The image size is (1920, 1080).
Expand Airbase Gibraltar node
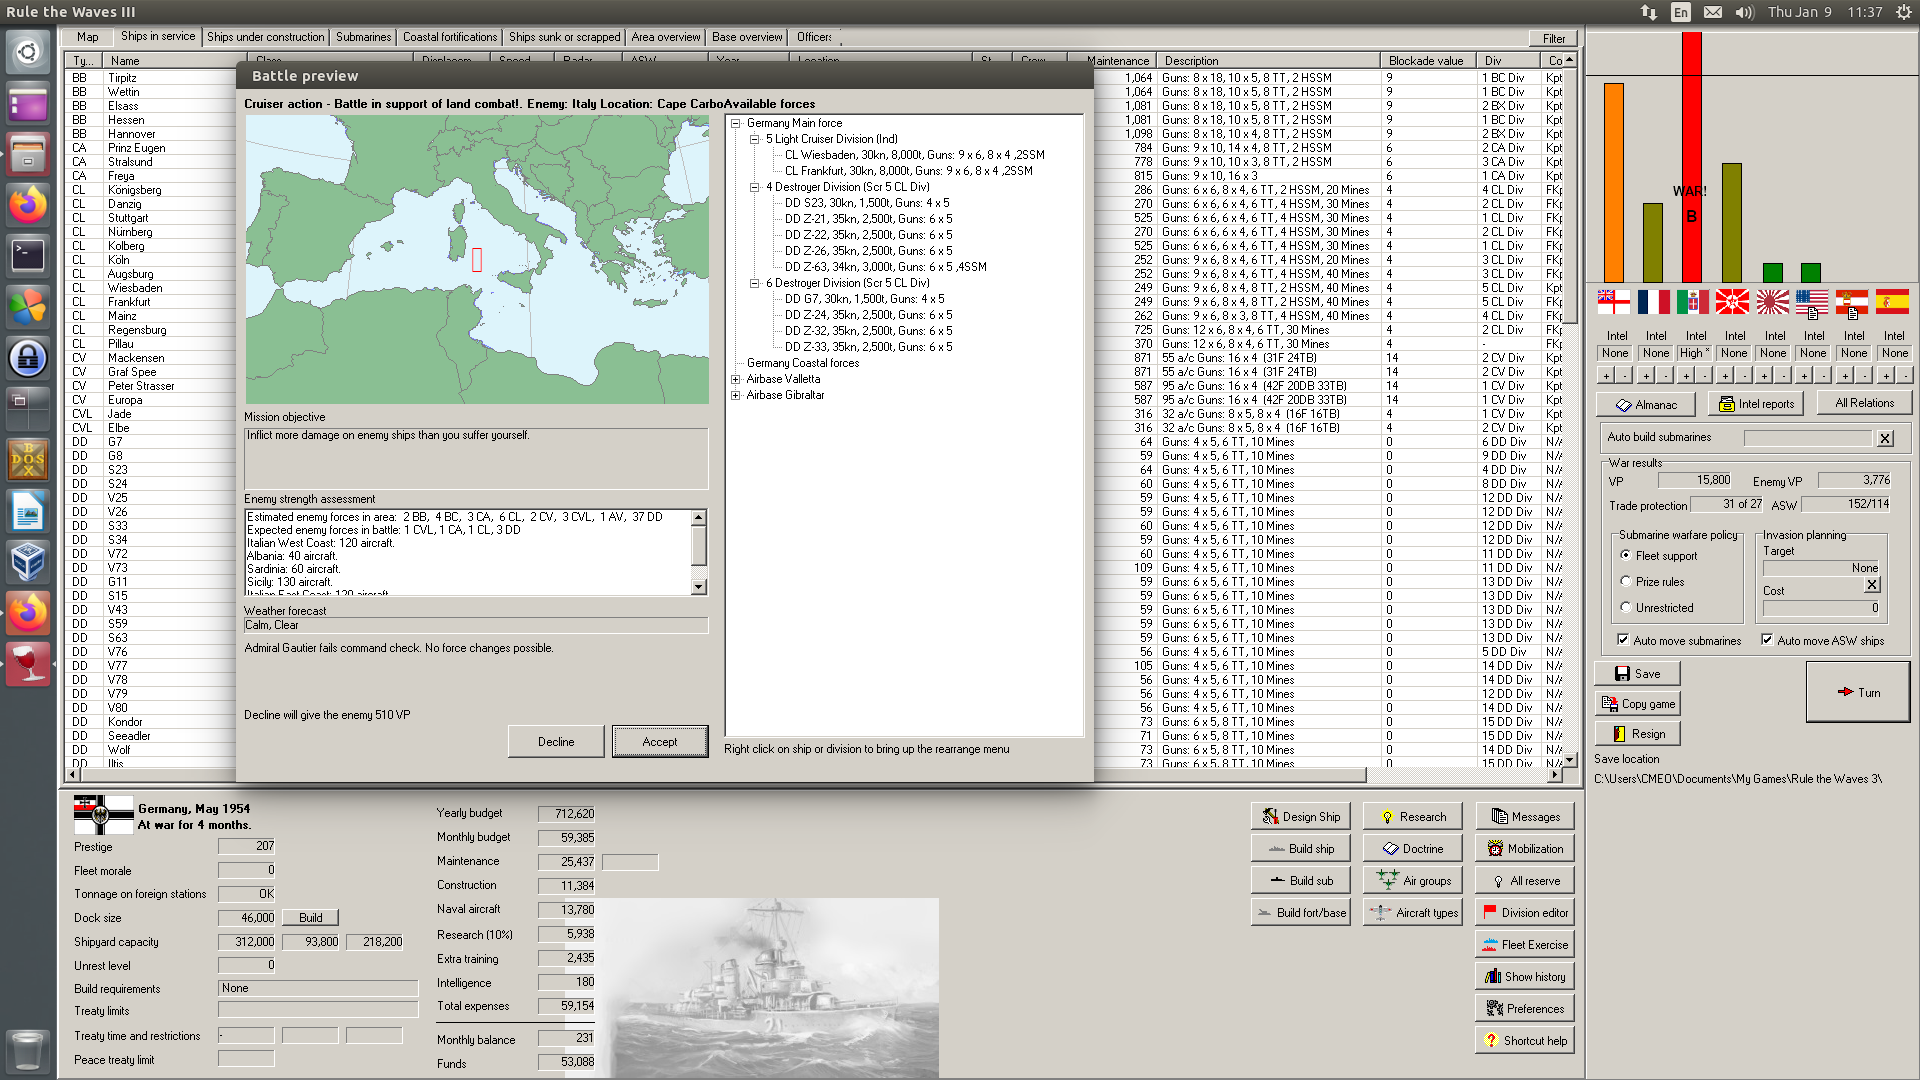click(x=736, y=395)
